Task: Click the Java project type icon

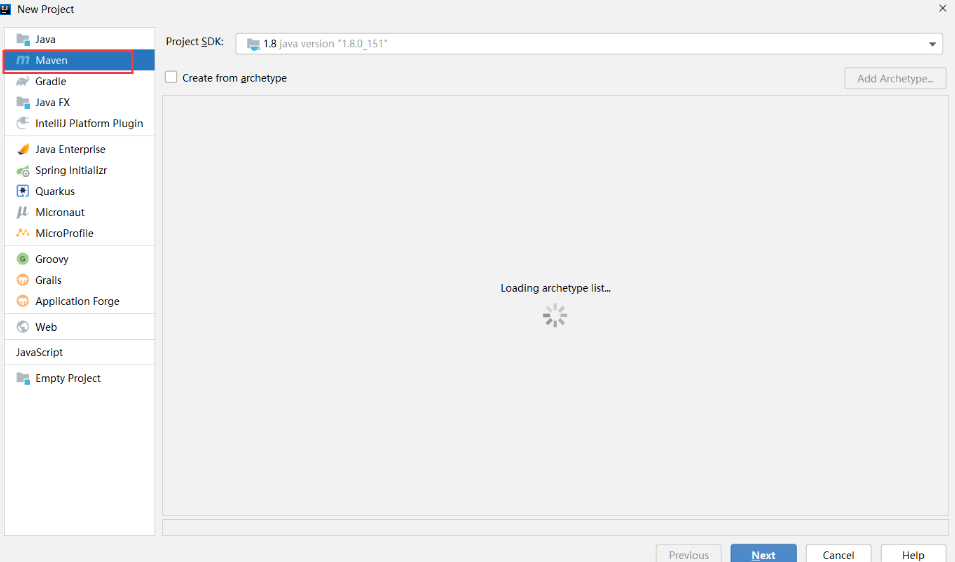Action: (x=23, y=40)
